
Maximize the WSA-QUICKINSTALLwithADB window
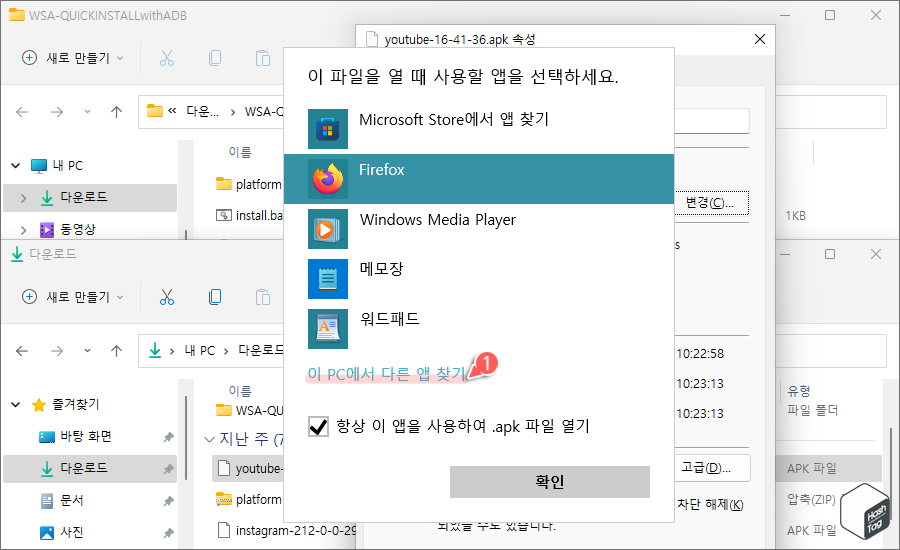coord(830,15)
